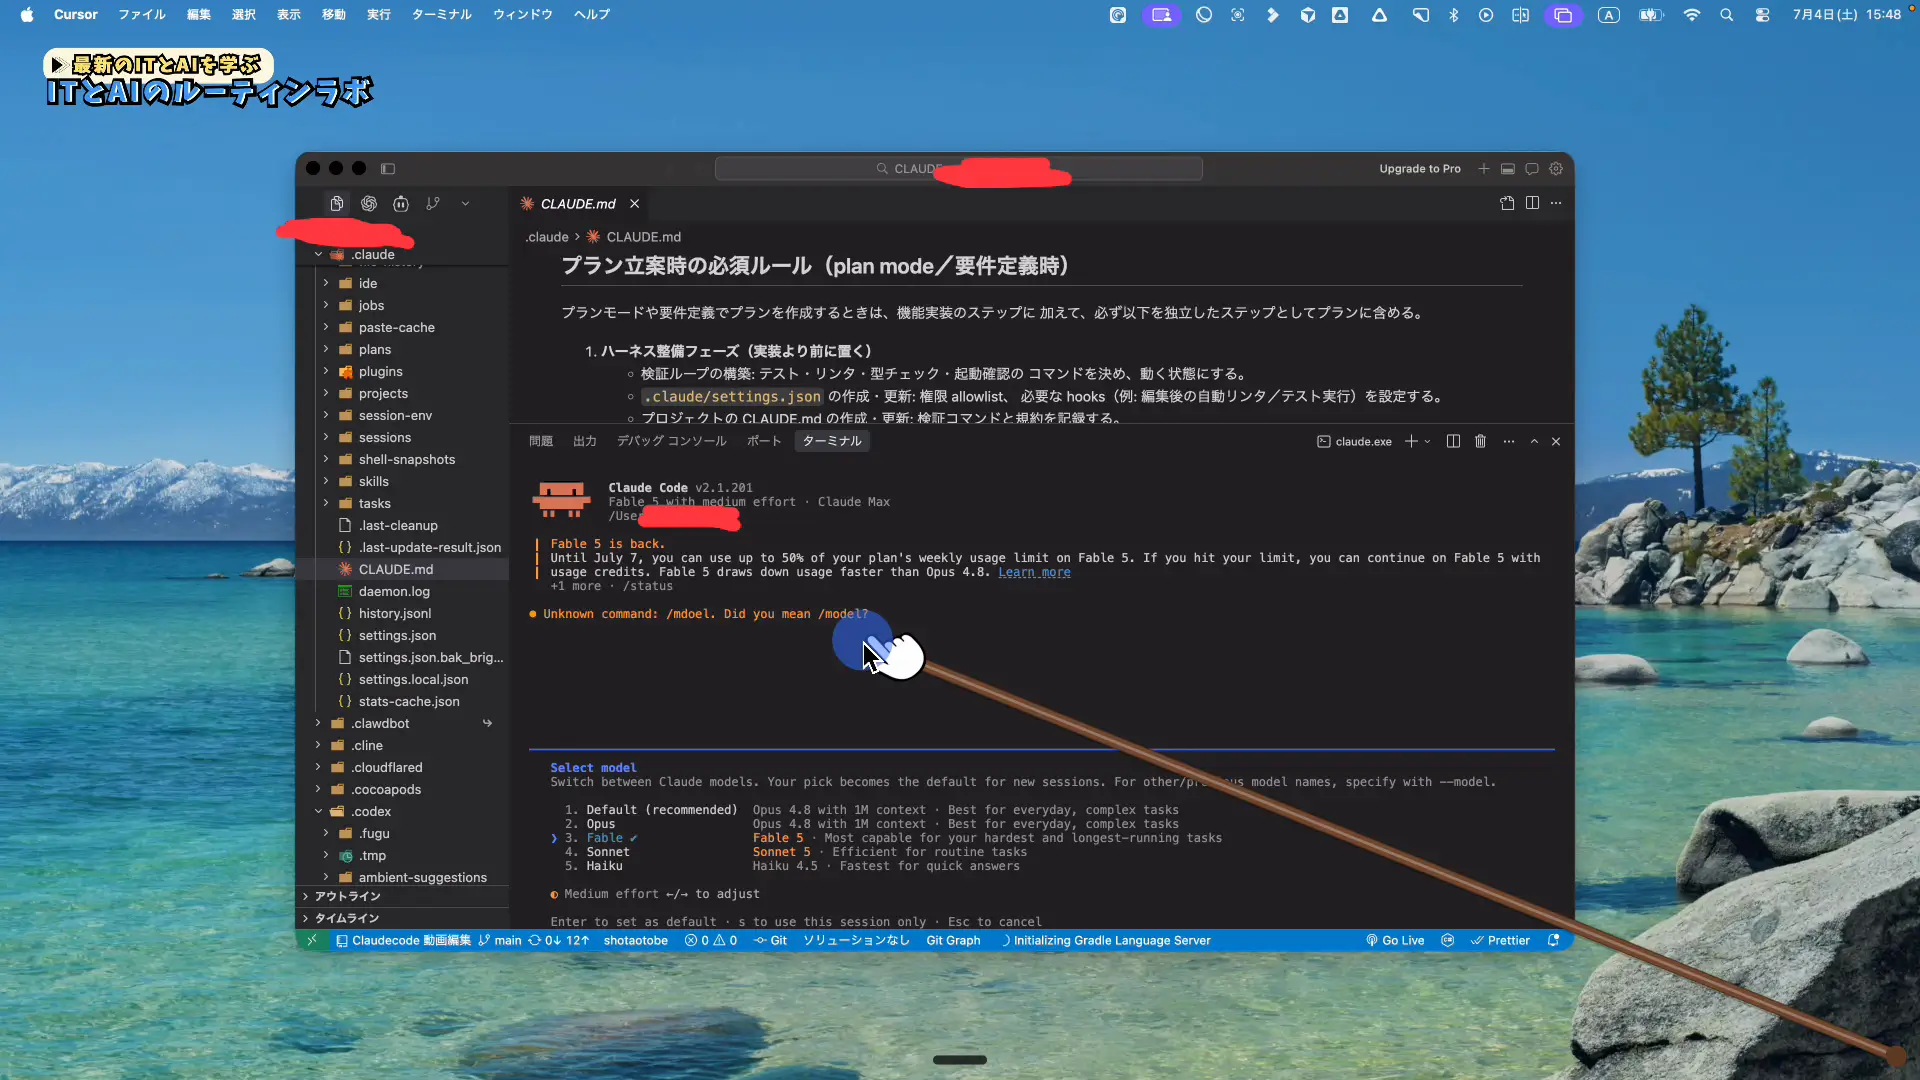Click Prettier in status bar

[x=1500, y=940]
